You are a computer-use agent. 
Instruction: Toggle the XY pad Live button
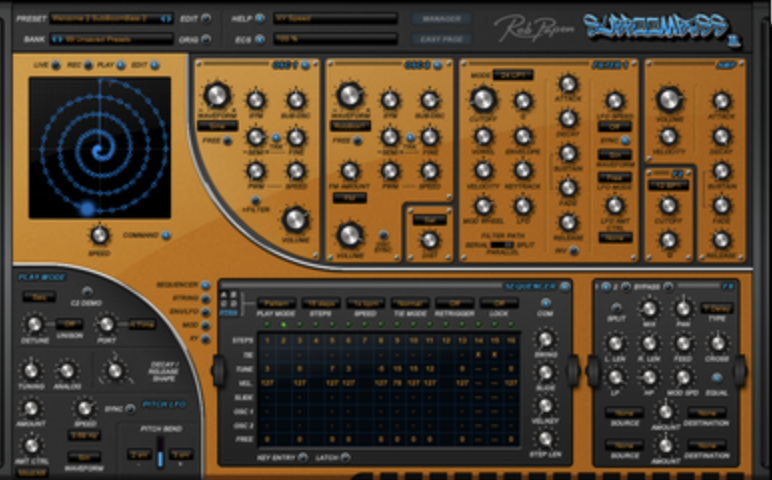point(56,65)
